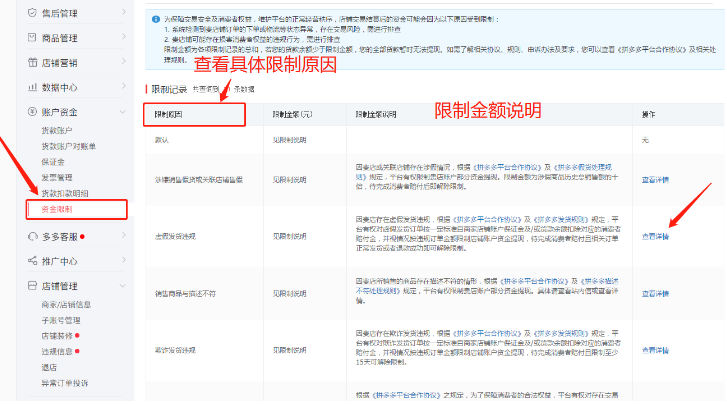The width and height of the screenshot is (727, 404).
Task: Open 拼多多发货规则 link in 虚假发货违规 row
Action: 561,219
